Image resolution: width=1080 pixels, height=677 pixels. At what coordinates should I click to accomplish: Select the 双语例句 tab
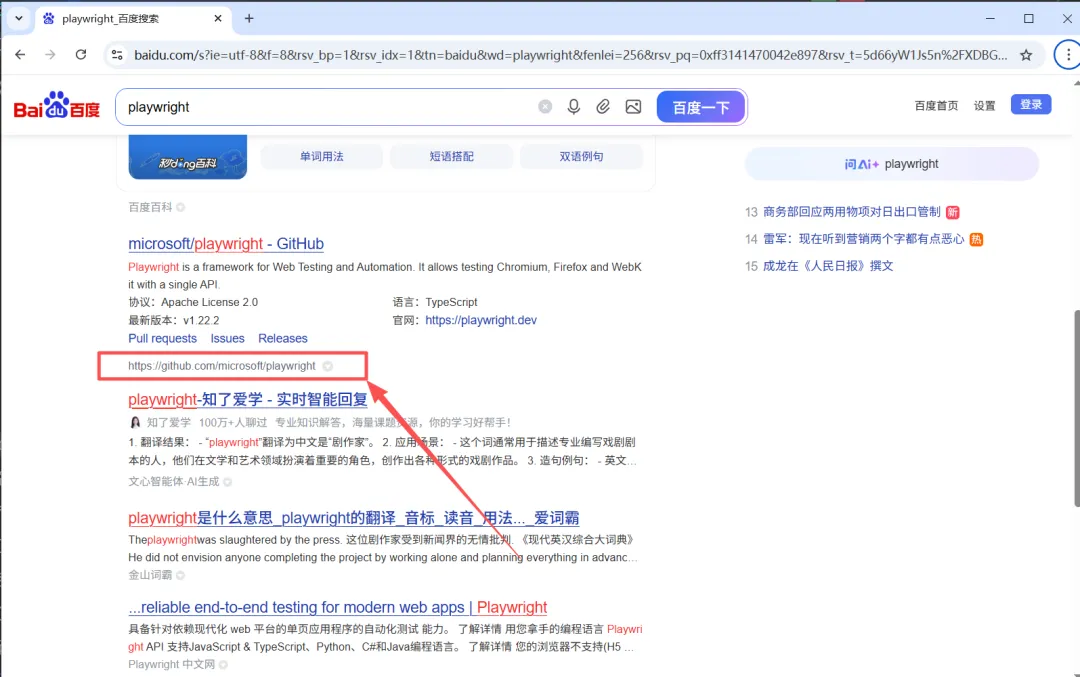pos(581,156)
